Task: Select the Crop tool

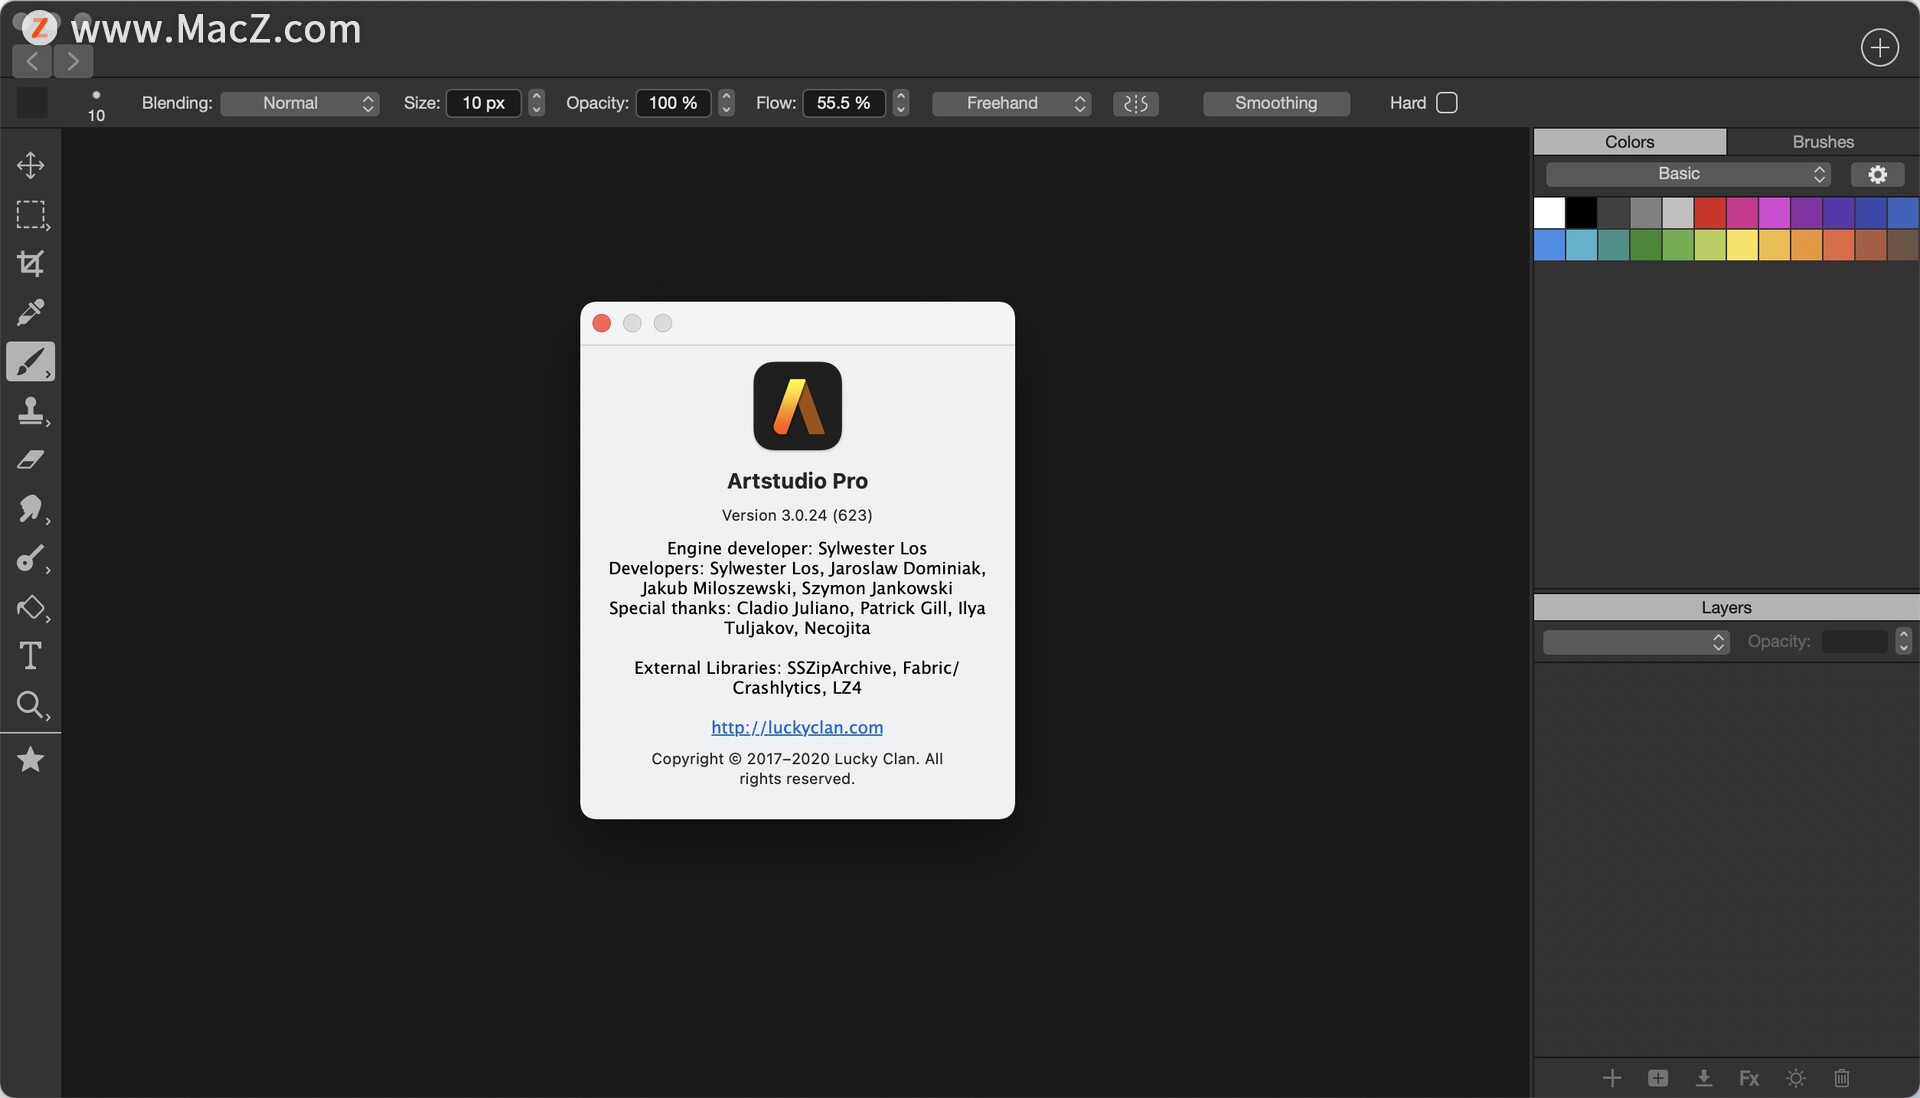Action: click(31, 263)
